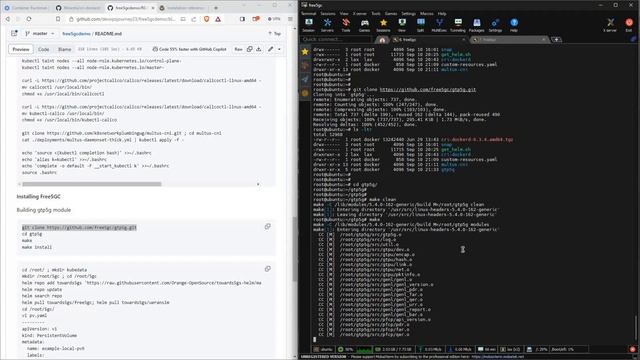Click the browser back arrow
Viewport: 640px width, 360px height.
8,19
